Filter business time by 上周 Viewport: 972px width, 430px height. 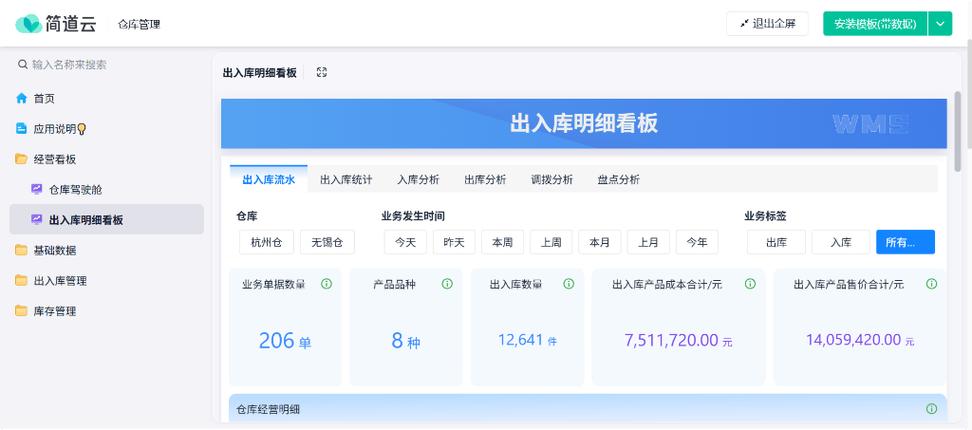coord(551,242)
